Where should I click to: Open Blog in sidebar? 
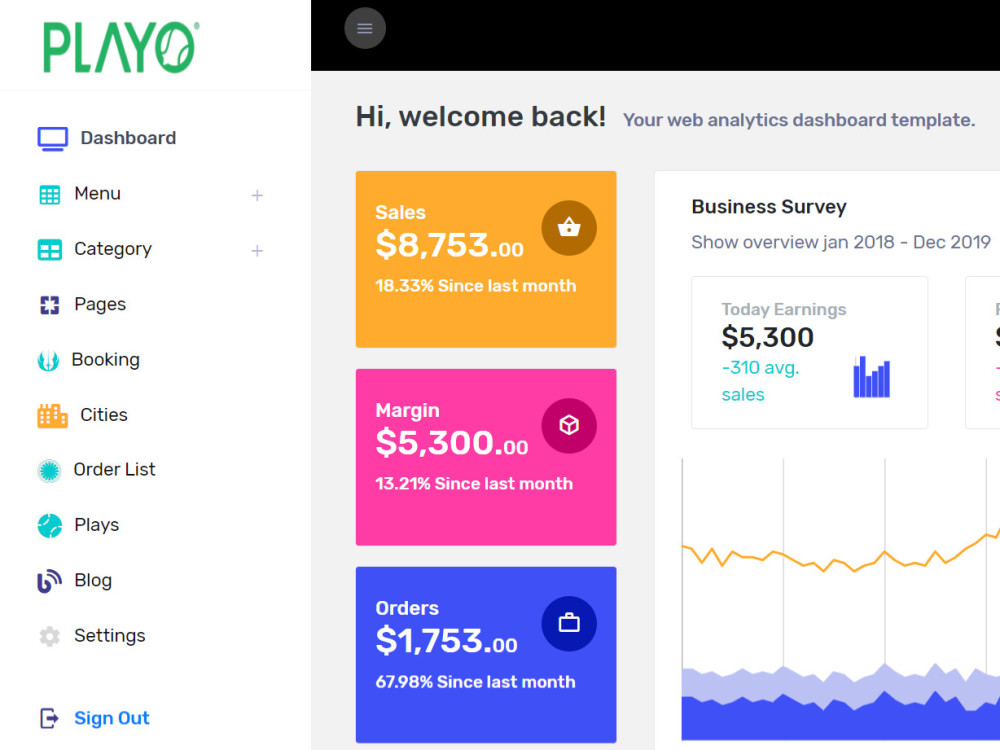pyautogui.click(x=93, y=580)
